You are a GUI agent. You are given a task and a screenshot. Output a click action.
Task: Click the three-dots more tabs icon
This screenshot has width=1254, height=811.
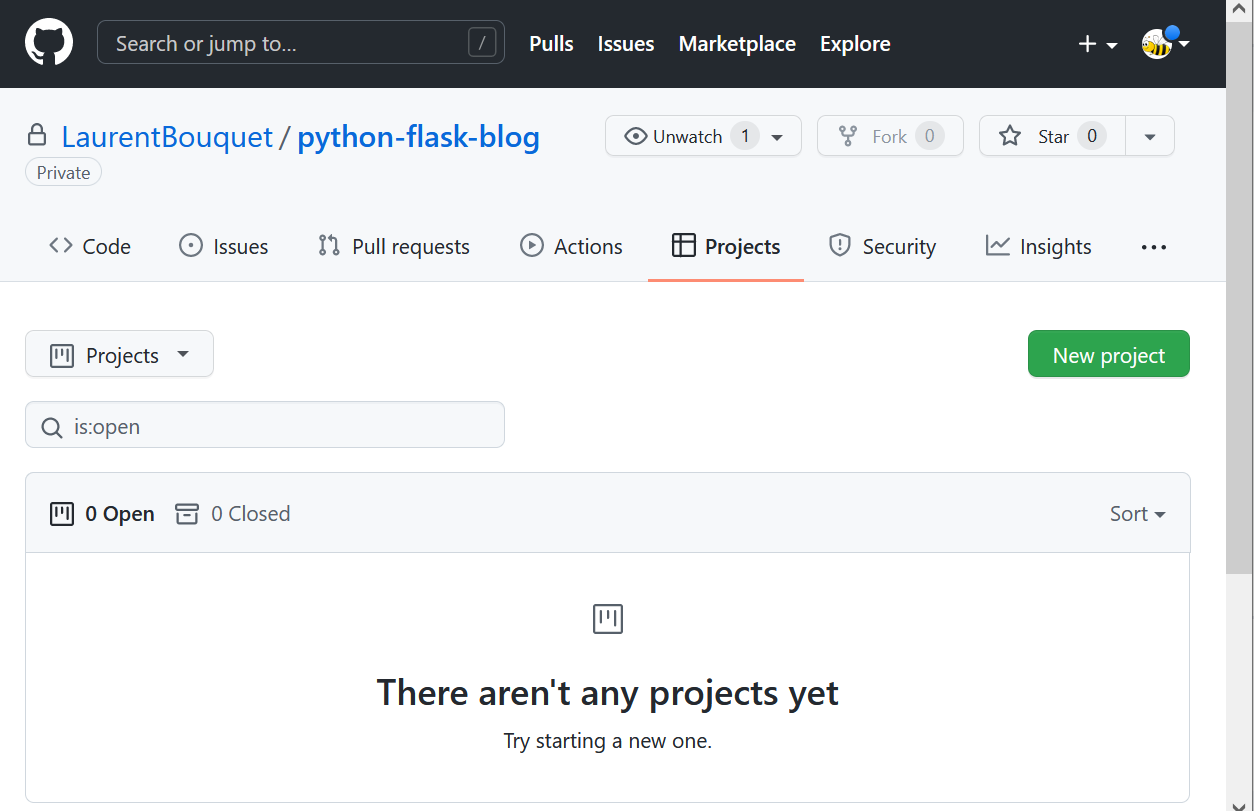(x=1153, y=247)
